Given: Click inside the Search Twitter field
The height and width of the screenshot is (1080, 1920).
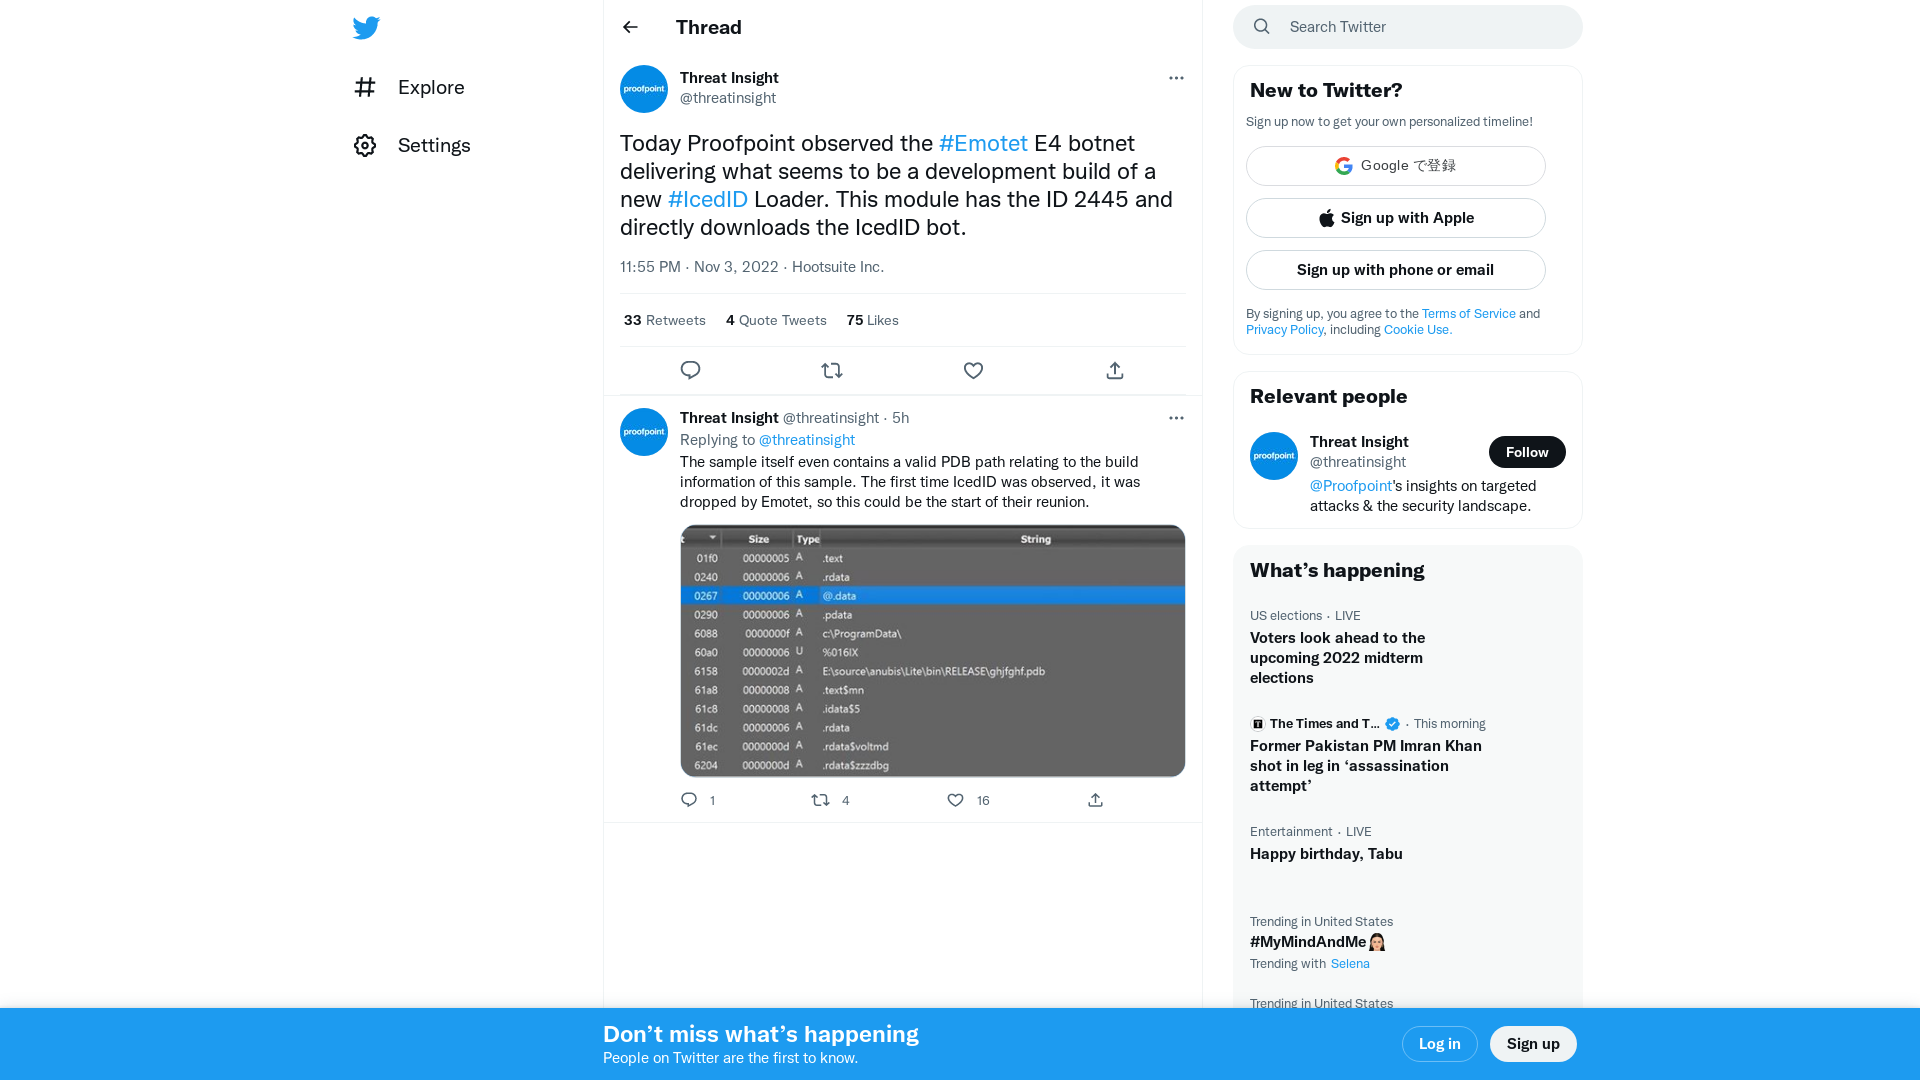Looking at the screenshot, I should 1400,27.
